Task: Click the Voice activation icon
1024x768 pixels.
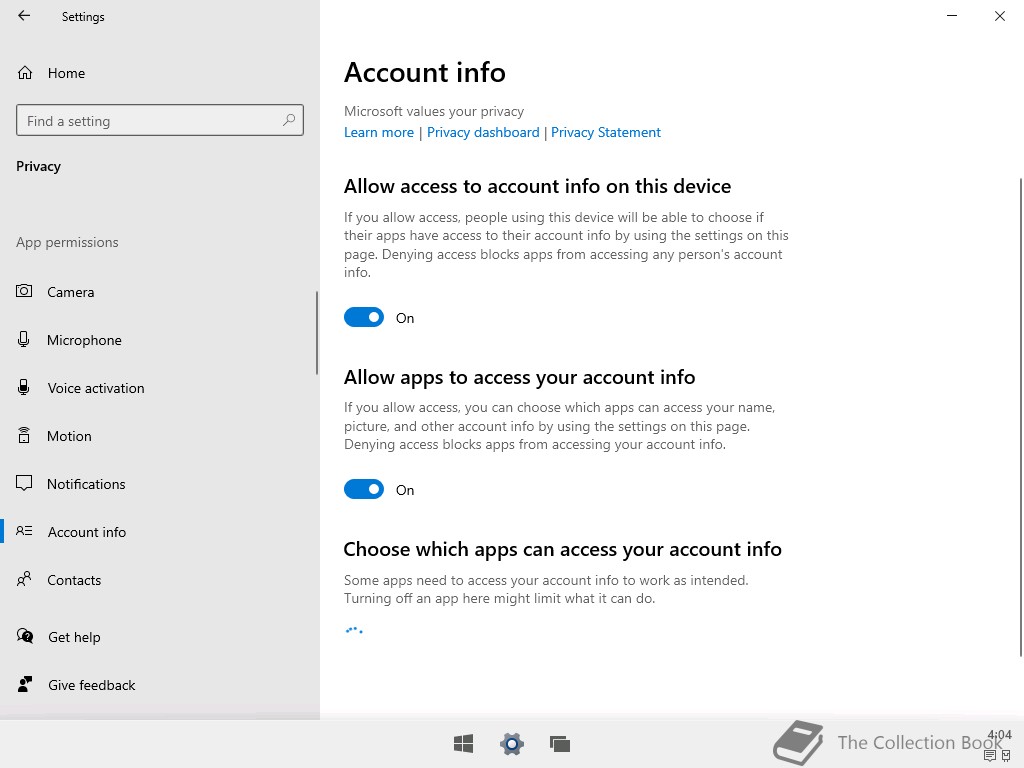Action: tap(24, 387)
